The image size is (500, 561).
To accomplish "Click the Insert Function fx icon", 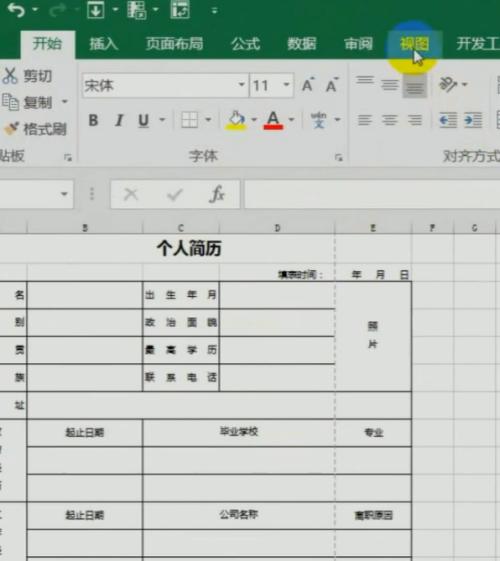I will 217,194.
